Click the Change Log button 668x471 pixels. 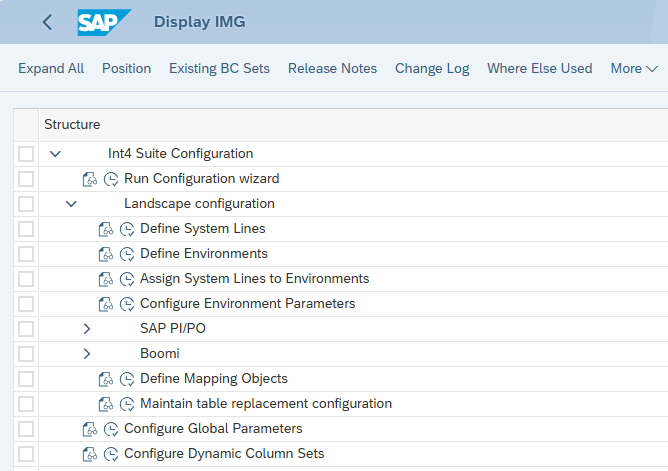click(x=432, y=68)
